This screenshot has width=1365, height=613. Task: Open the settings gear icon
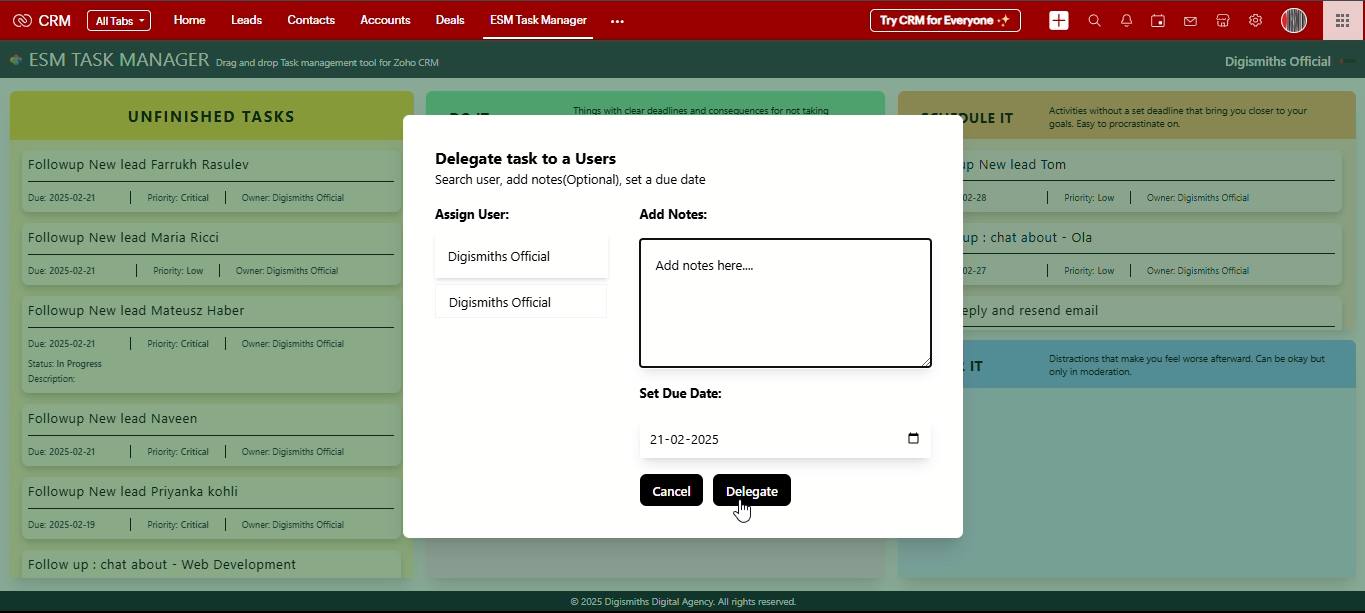1255,20
